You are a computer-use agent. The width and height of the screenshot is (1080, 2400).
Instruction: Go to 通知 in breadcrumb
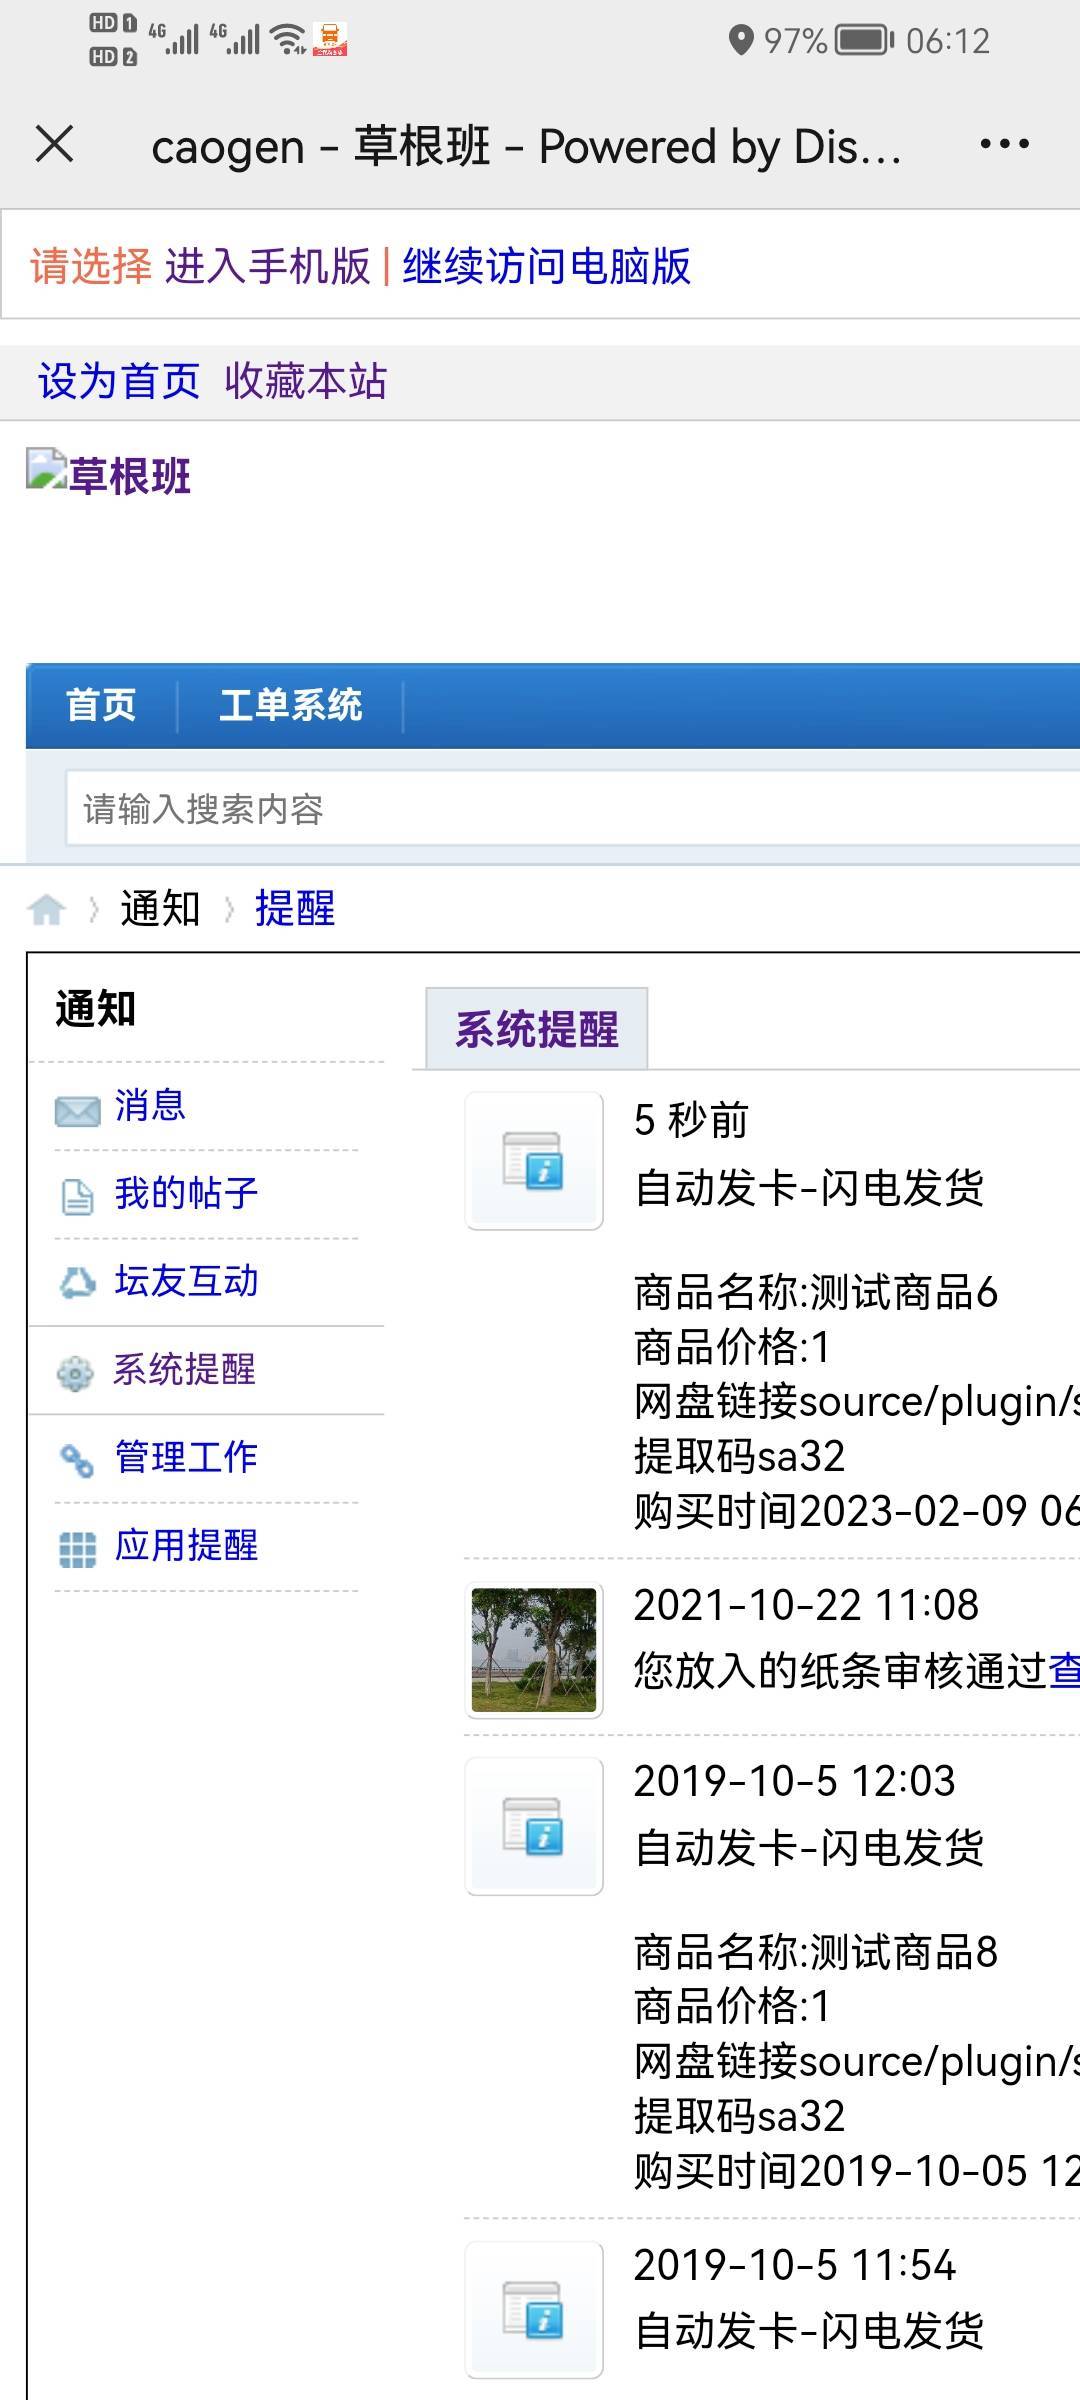click(161, 909)
